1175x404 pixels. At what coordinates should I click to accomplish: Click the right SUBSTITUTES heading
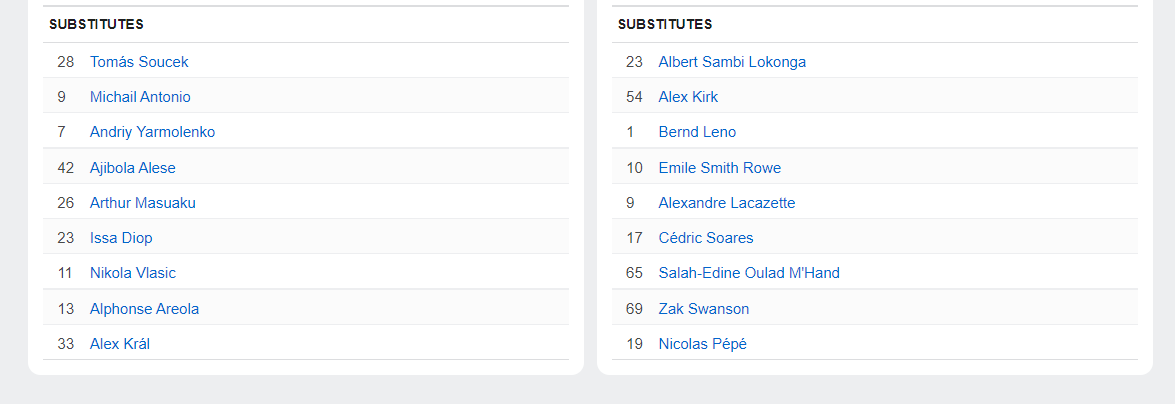pos(665,25)
